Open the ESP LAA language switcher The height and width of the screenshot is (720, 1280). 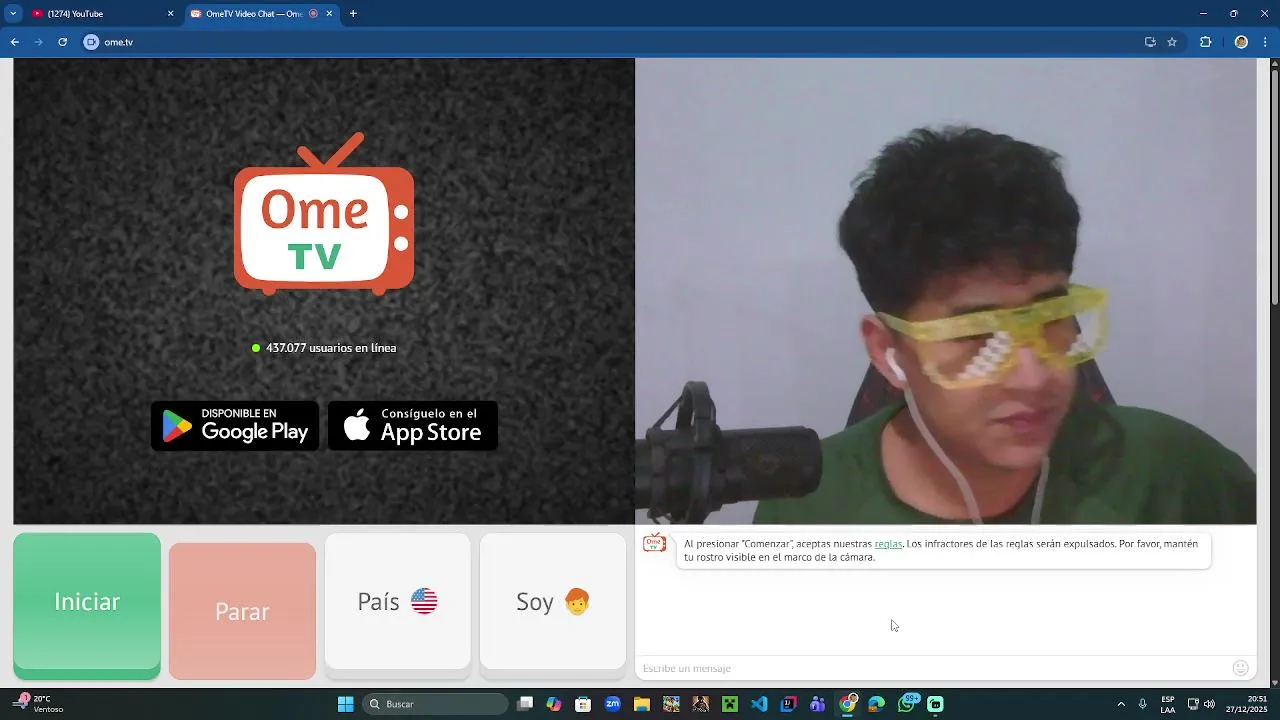(1168, 704)
